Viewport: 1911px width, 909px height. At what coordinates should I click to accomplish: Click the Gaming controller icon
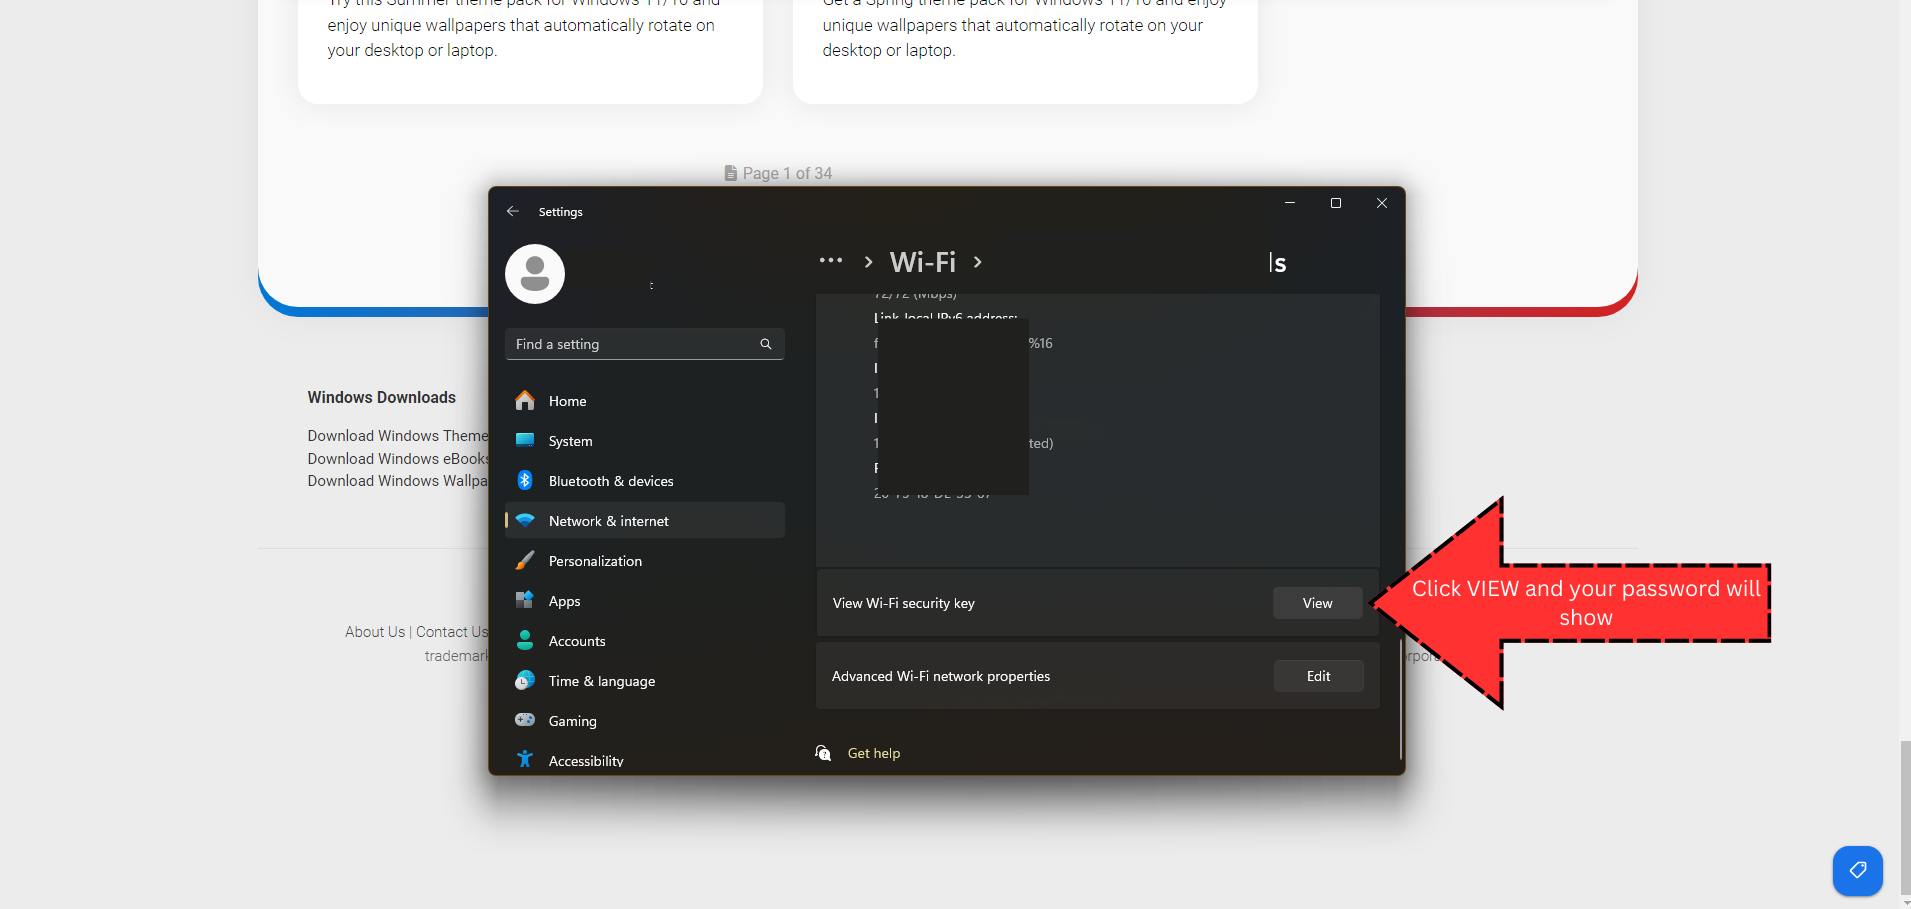[525, 720]
